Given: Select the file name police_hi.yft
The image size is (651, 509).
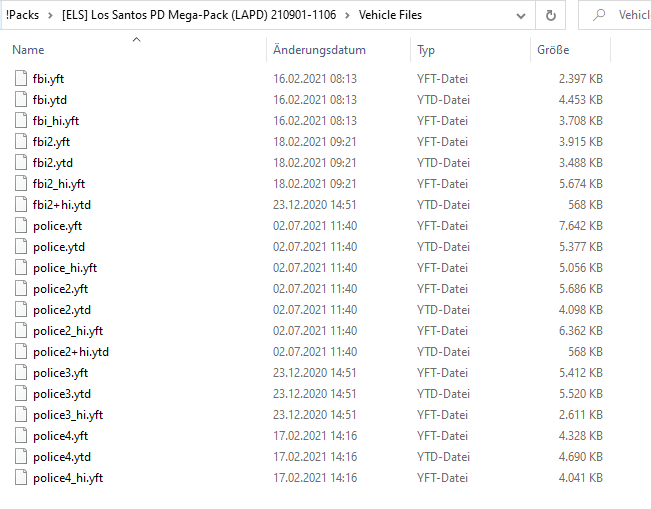Looking at the screenshot, I should click(x=65, y=268).
